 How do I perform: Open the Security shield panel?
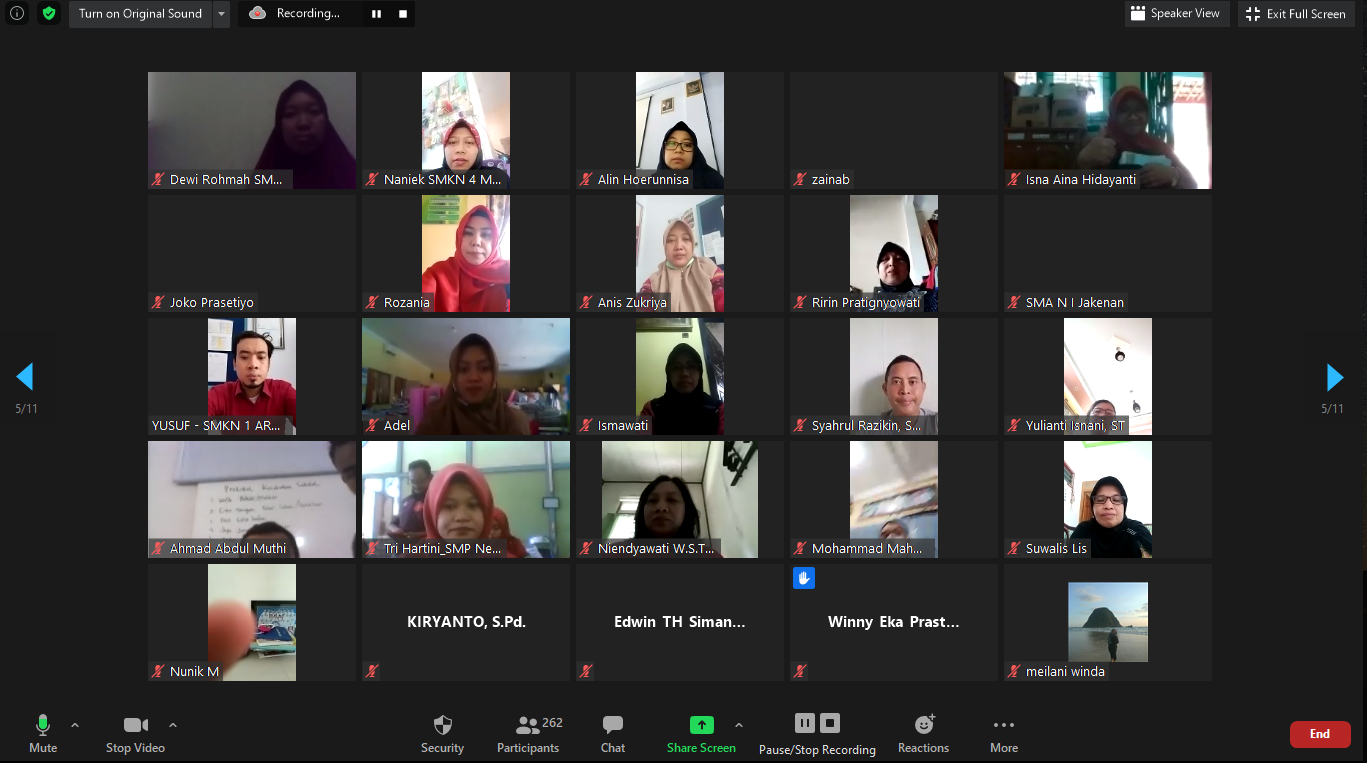(x=442, y=734)
